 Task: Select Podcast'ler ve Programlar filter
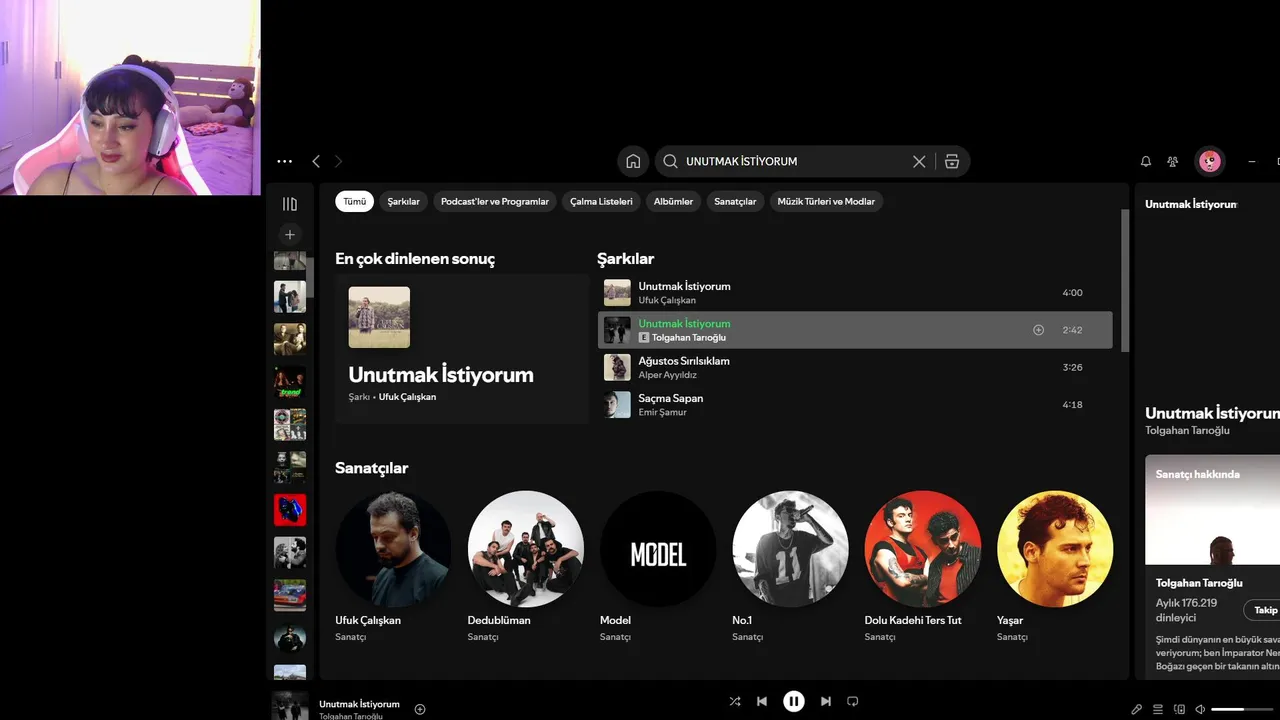point(495,201)
